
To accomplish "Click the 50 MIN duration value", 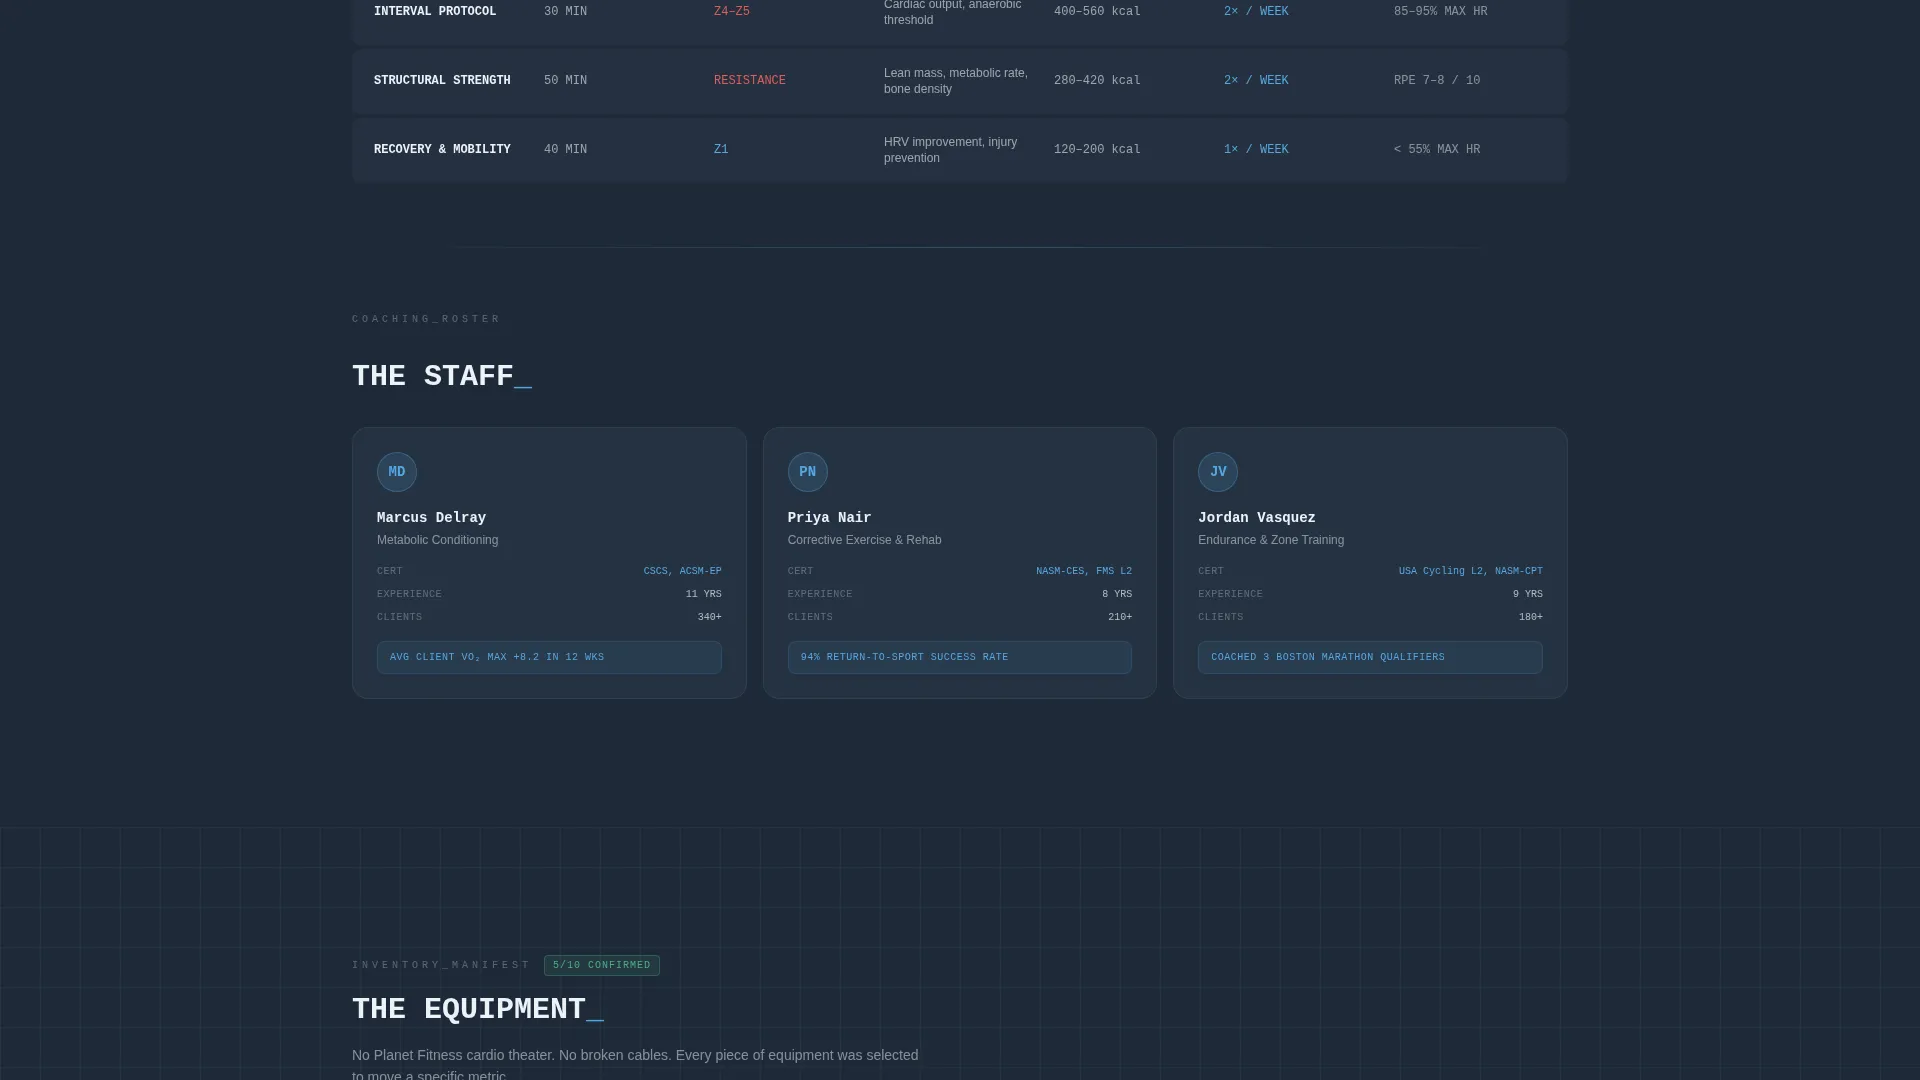I will (566, 81).
